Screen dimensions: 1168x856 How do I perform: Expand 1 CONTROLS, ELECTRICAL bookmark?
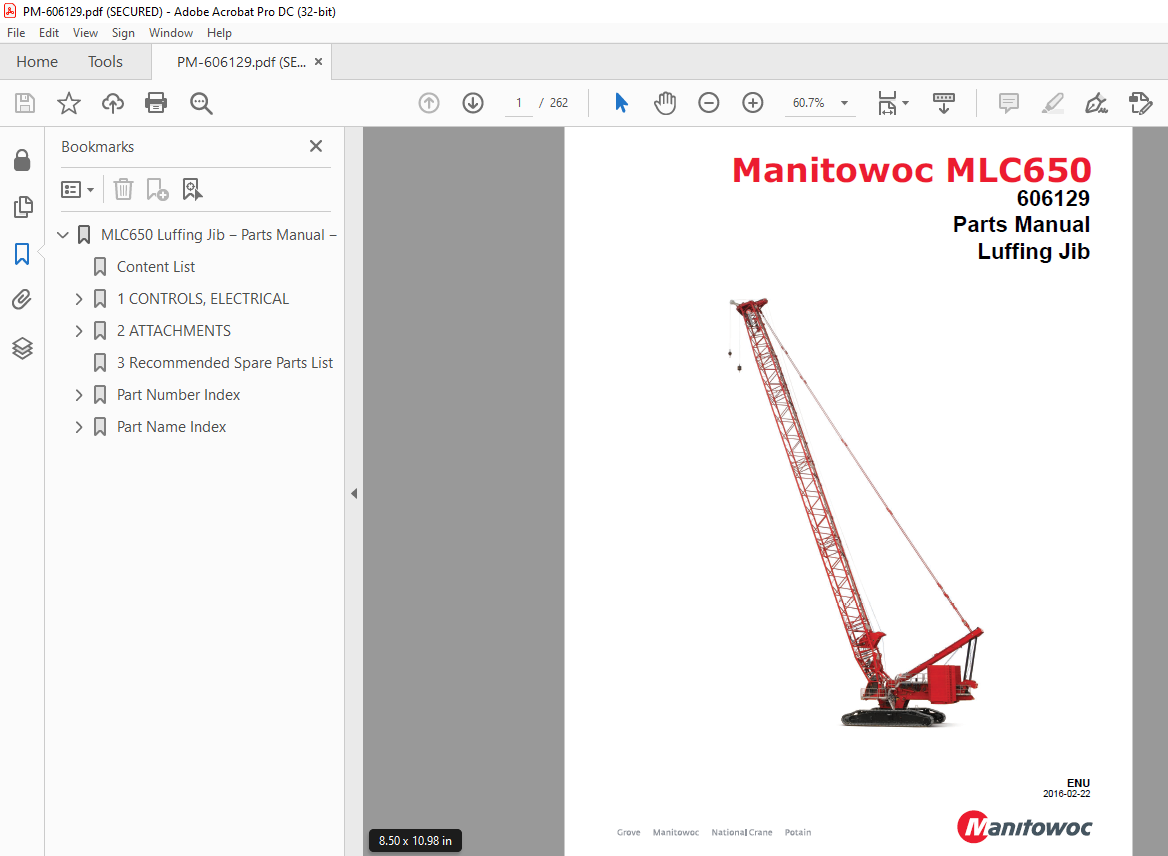(79, 299)
